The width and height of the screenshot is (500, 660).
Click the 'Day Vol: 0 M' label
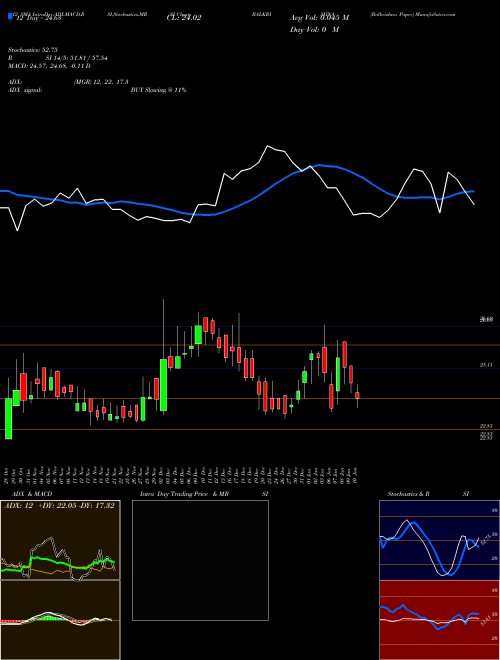[314, 29]
